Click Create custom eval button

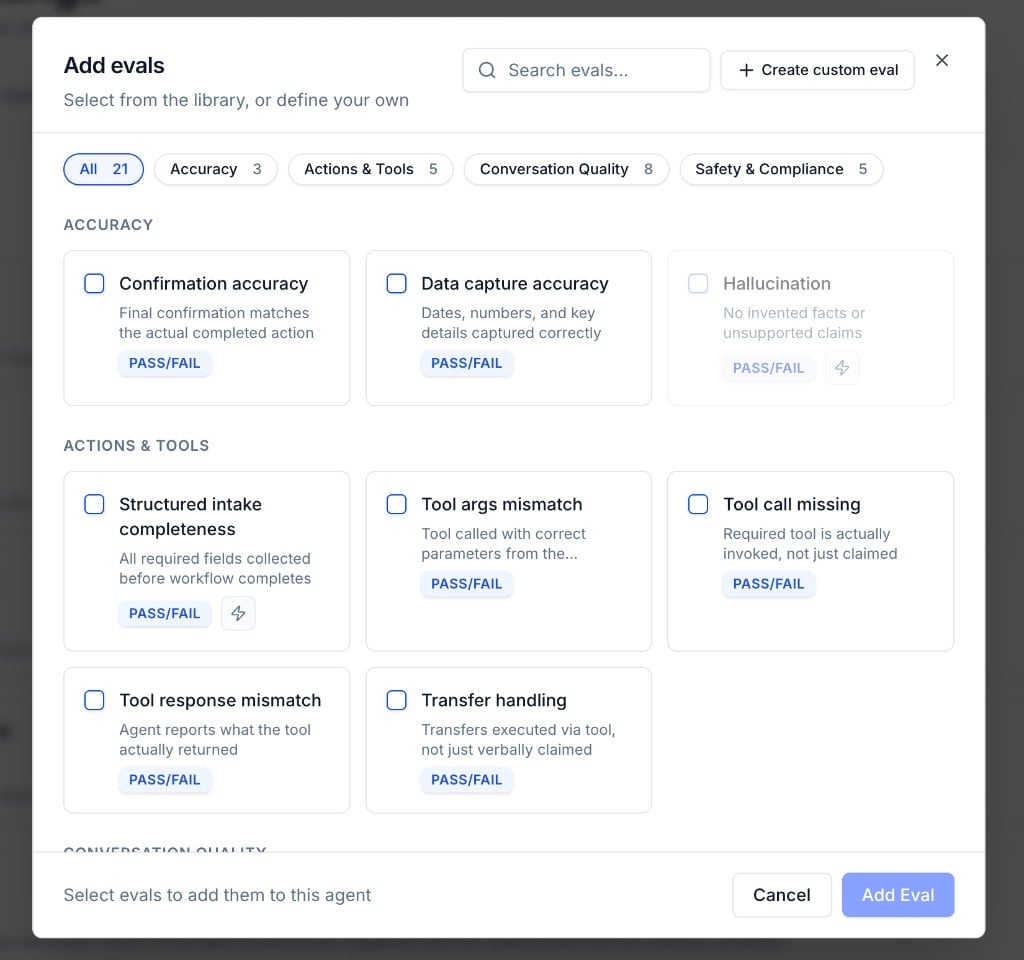tap(818, 70)
